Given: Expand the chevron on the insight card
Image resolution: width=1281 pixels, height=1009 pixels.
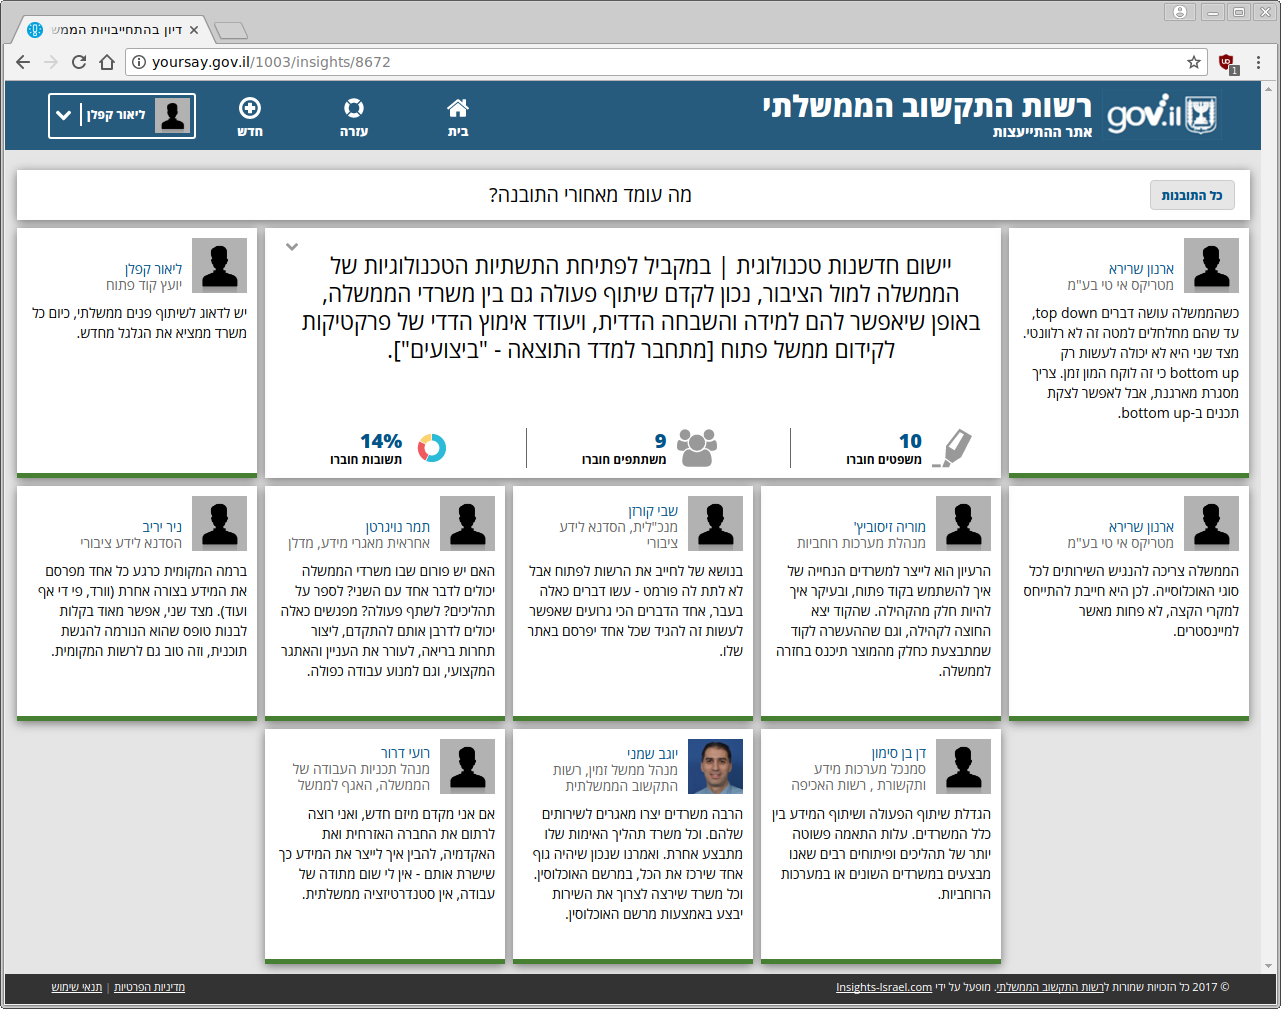Looking at the screenshot, I should coord(292,247).
